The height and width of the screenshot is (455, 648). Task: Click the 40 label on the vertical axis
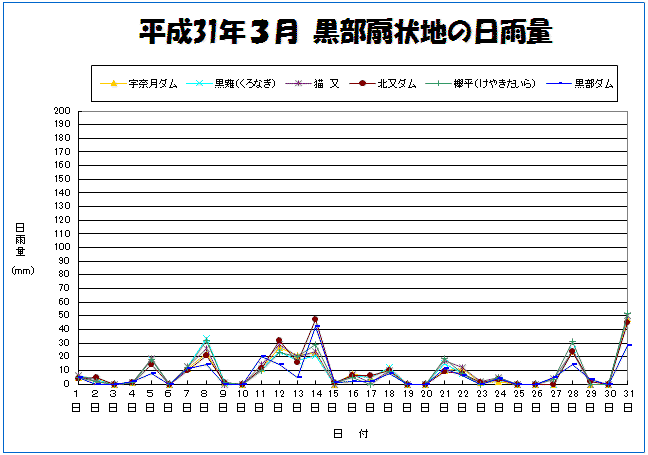[64, 329]
